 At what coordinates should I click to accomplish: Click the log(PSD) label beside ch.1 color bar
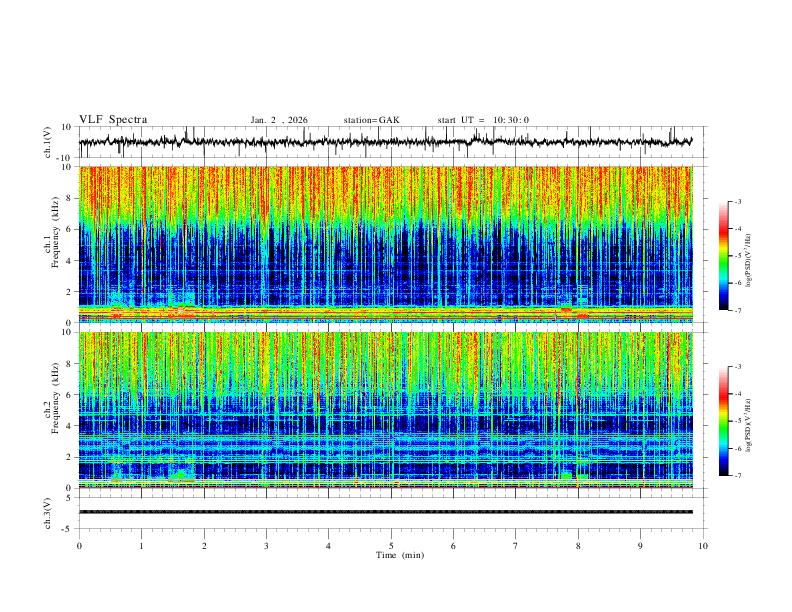tap(749, 261)
